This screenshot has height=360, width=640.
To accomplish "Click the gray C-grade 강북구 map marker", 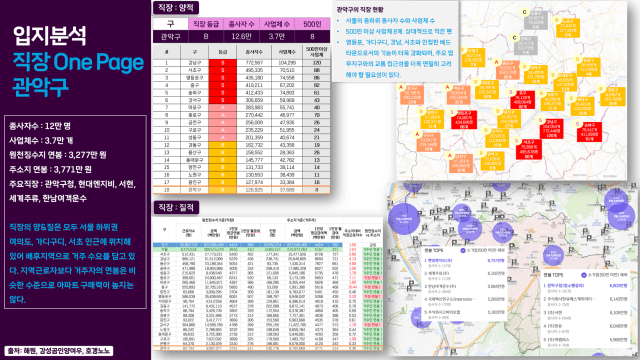I will (x=526, y=45).
